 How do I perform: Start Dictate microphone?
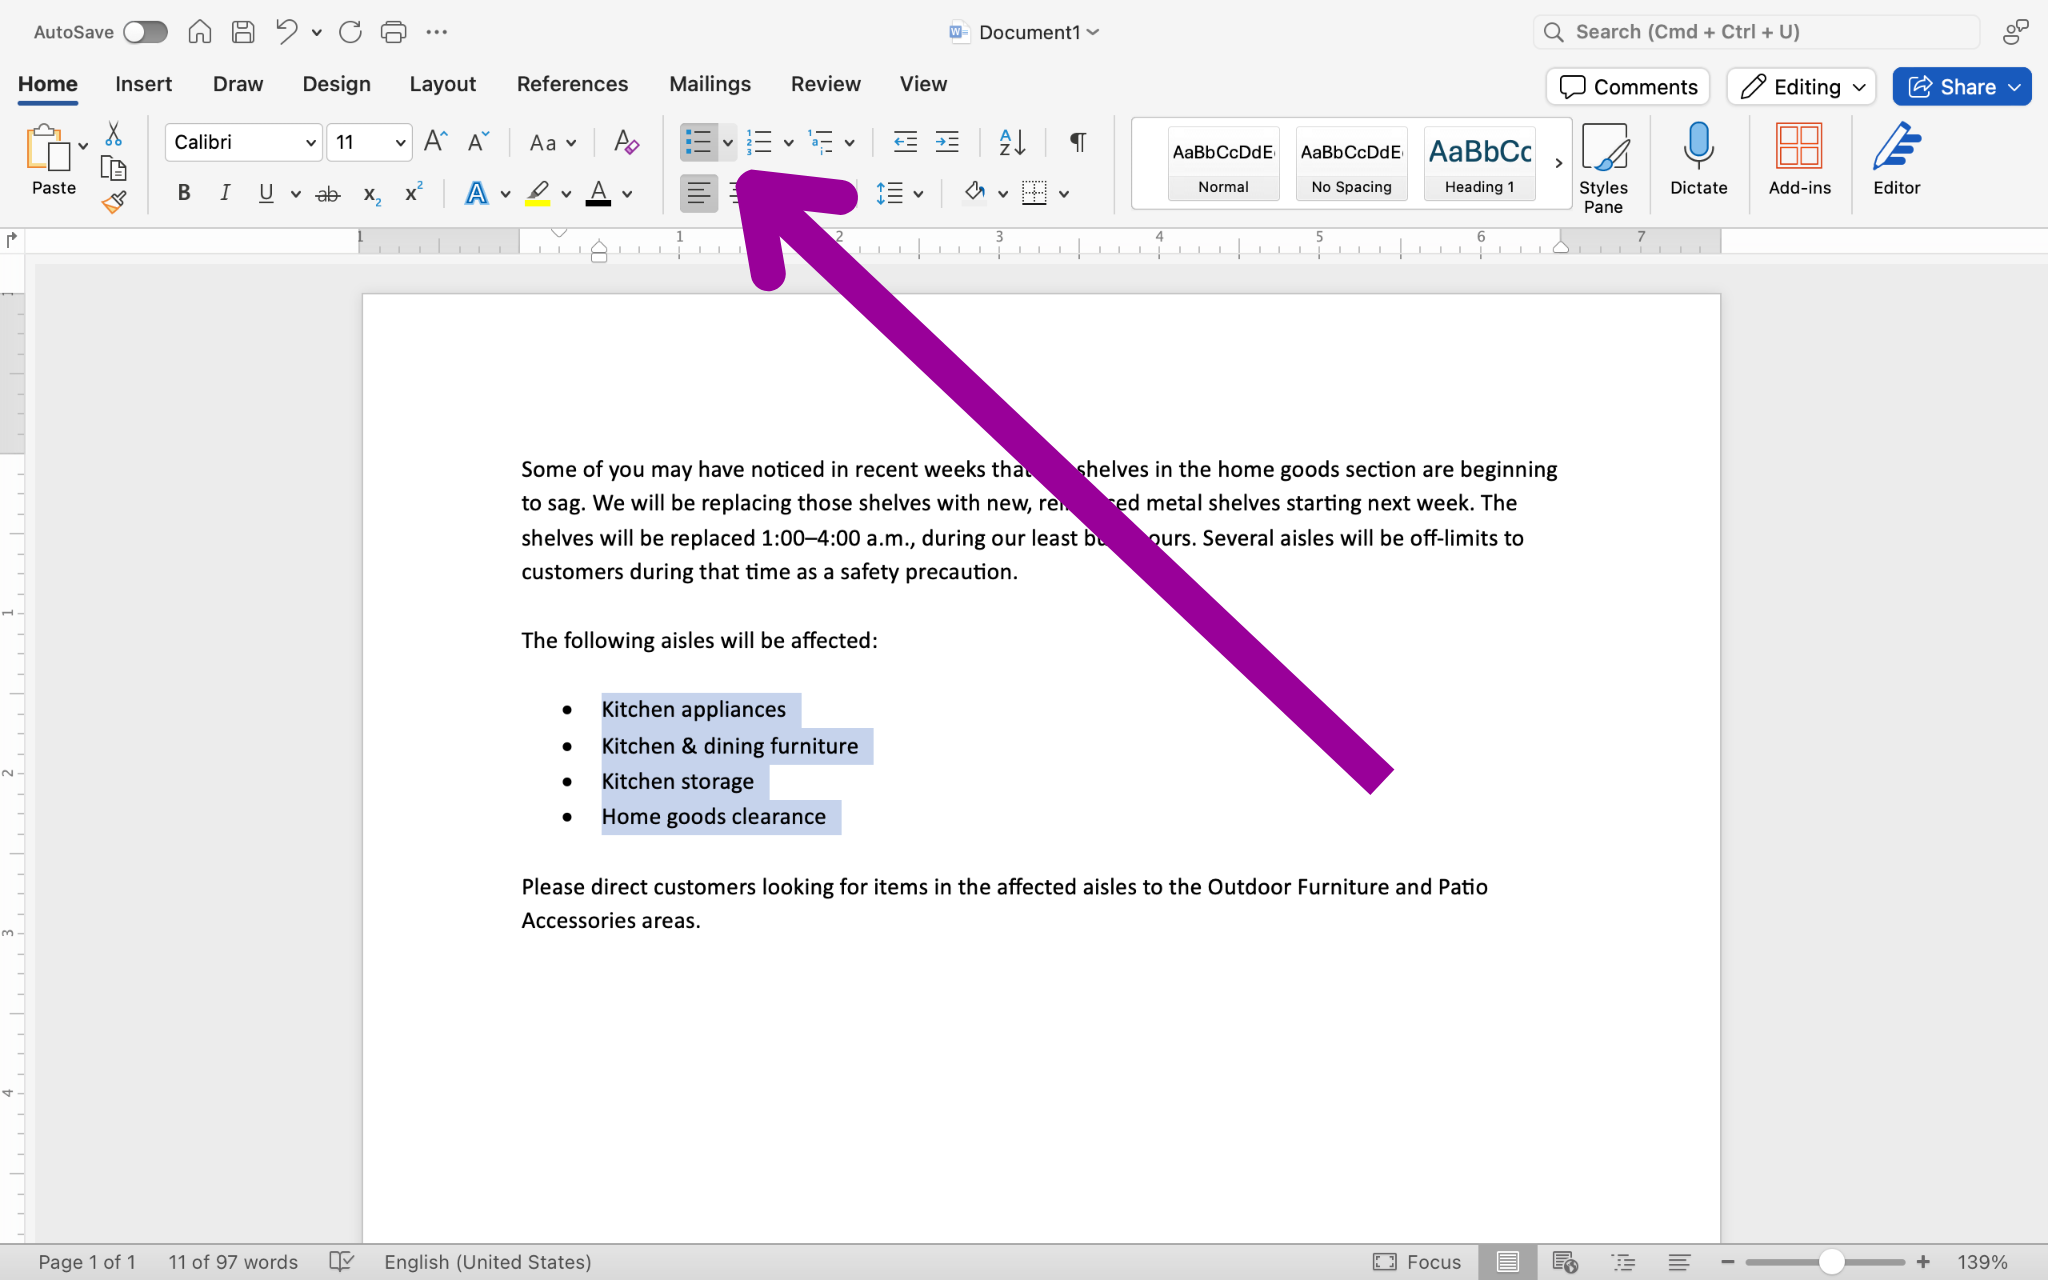tap(1698, 159)
